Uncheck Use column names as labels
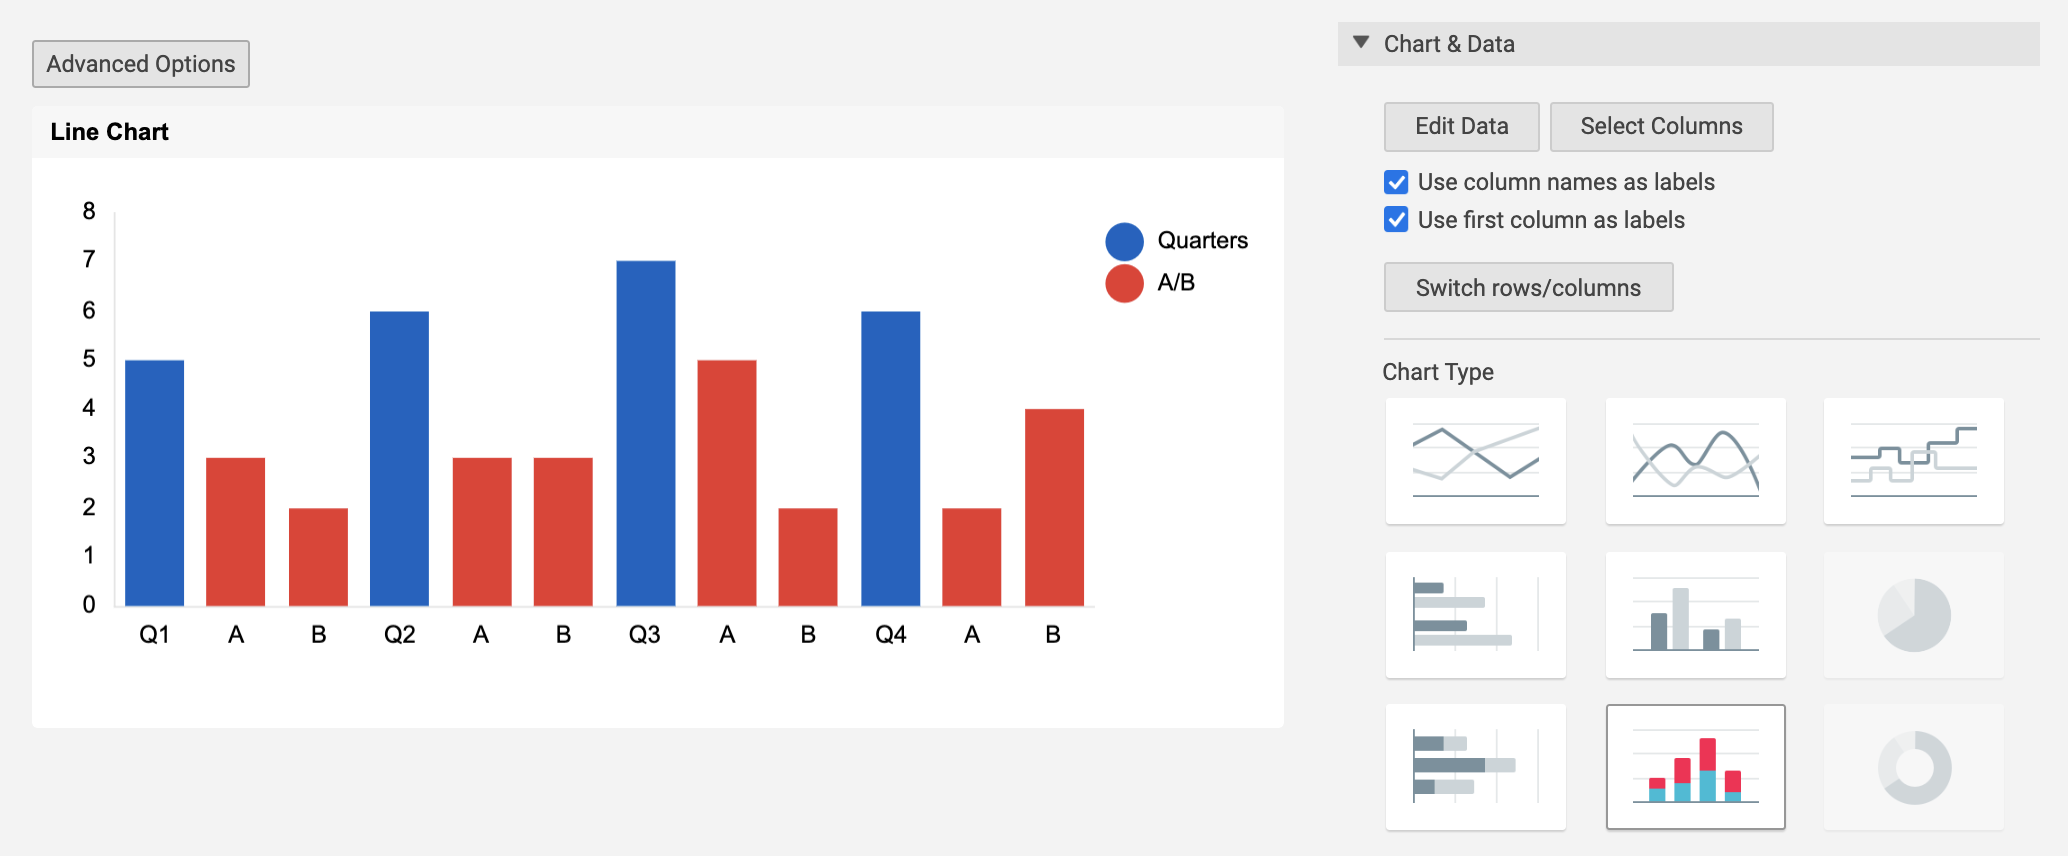The image size is (2068, 856). point(1396,182)
